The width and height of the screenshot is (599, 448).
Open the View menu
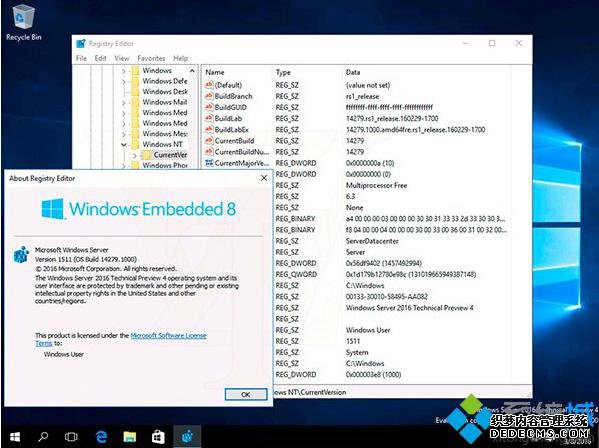(x=122, y=58)
